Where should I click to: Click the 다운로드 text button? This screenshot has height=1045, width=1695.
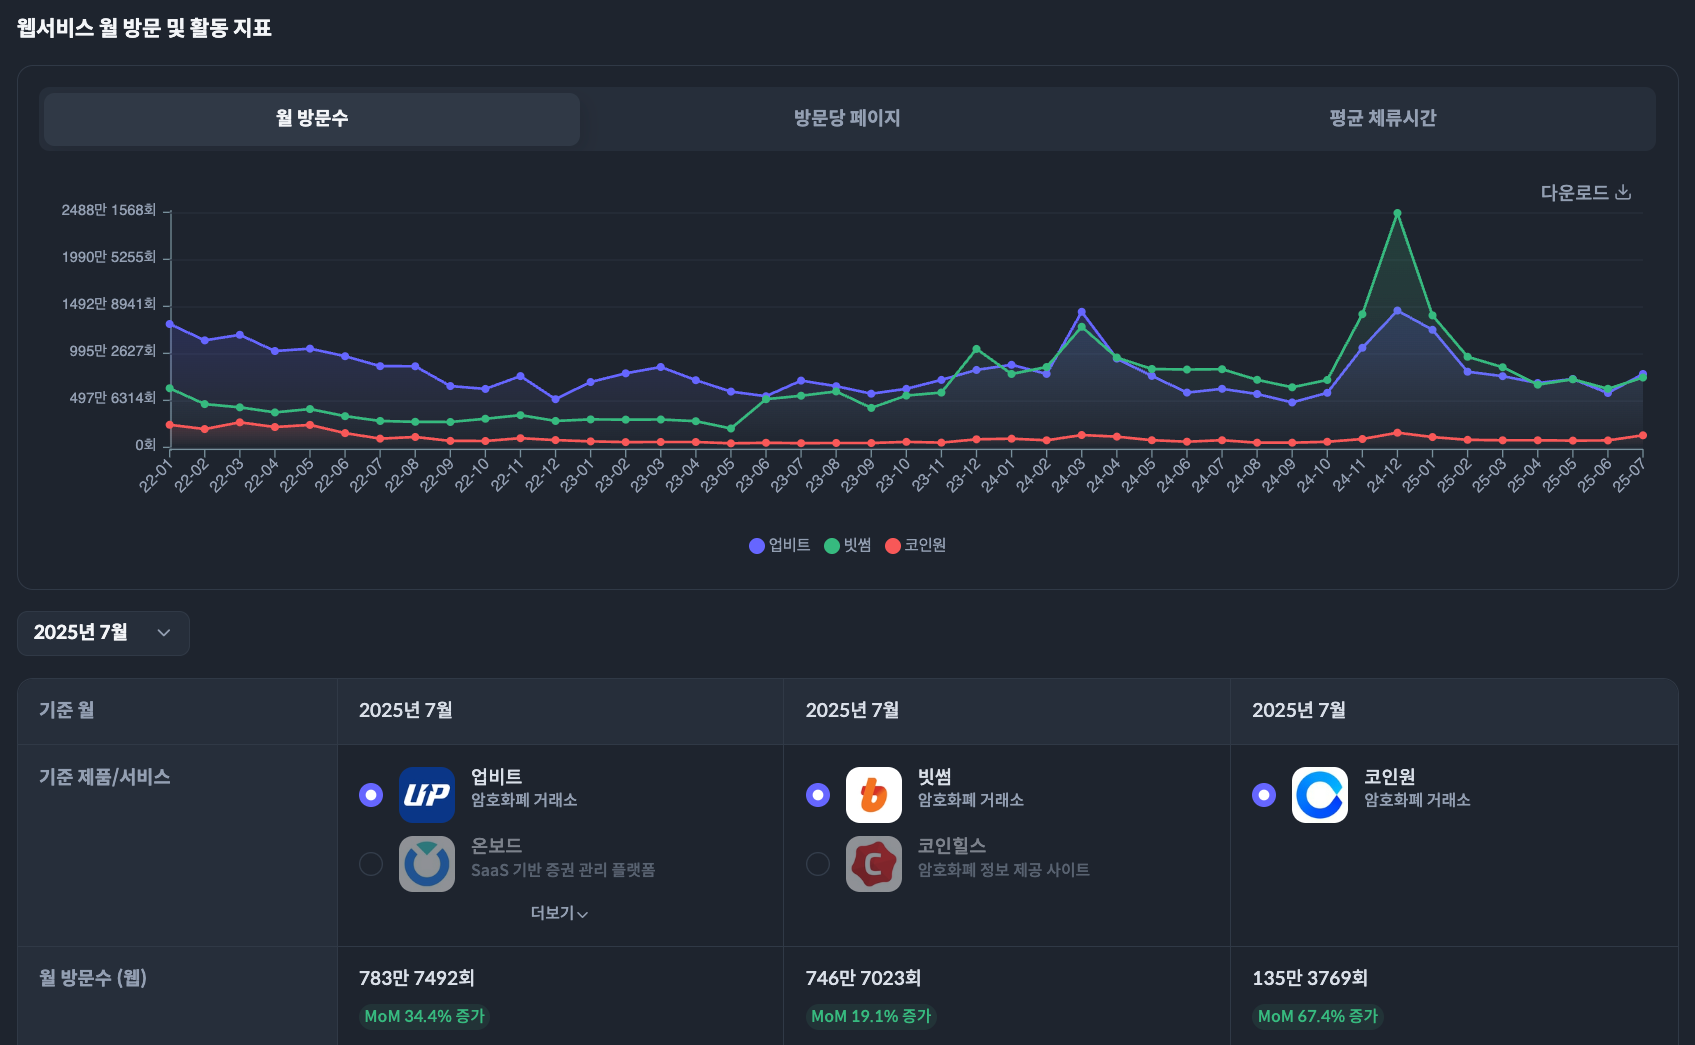coord(1574,192)
